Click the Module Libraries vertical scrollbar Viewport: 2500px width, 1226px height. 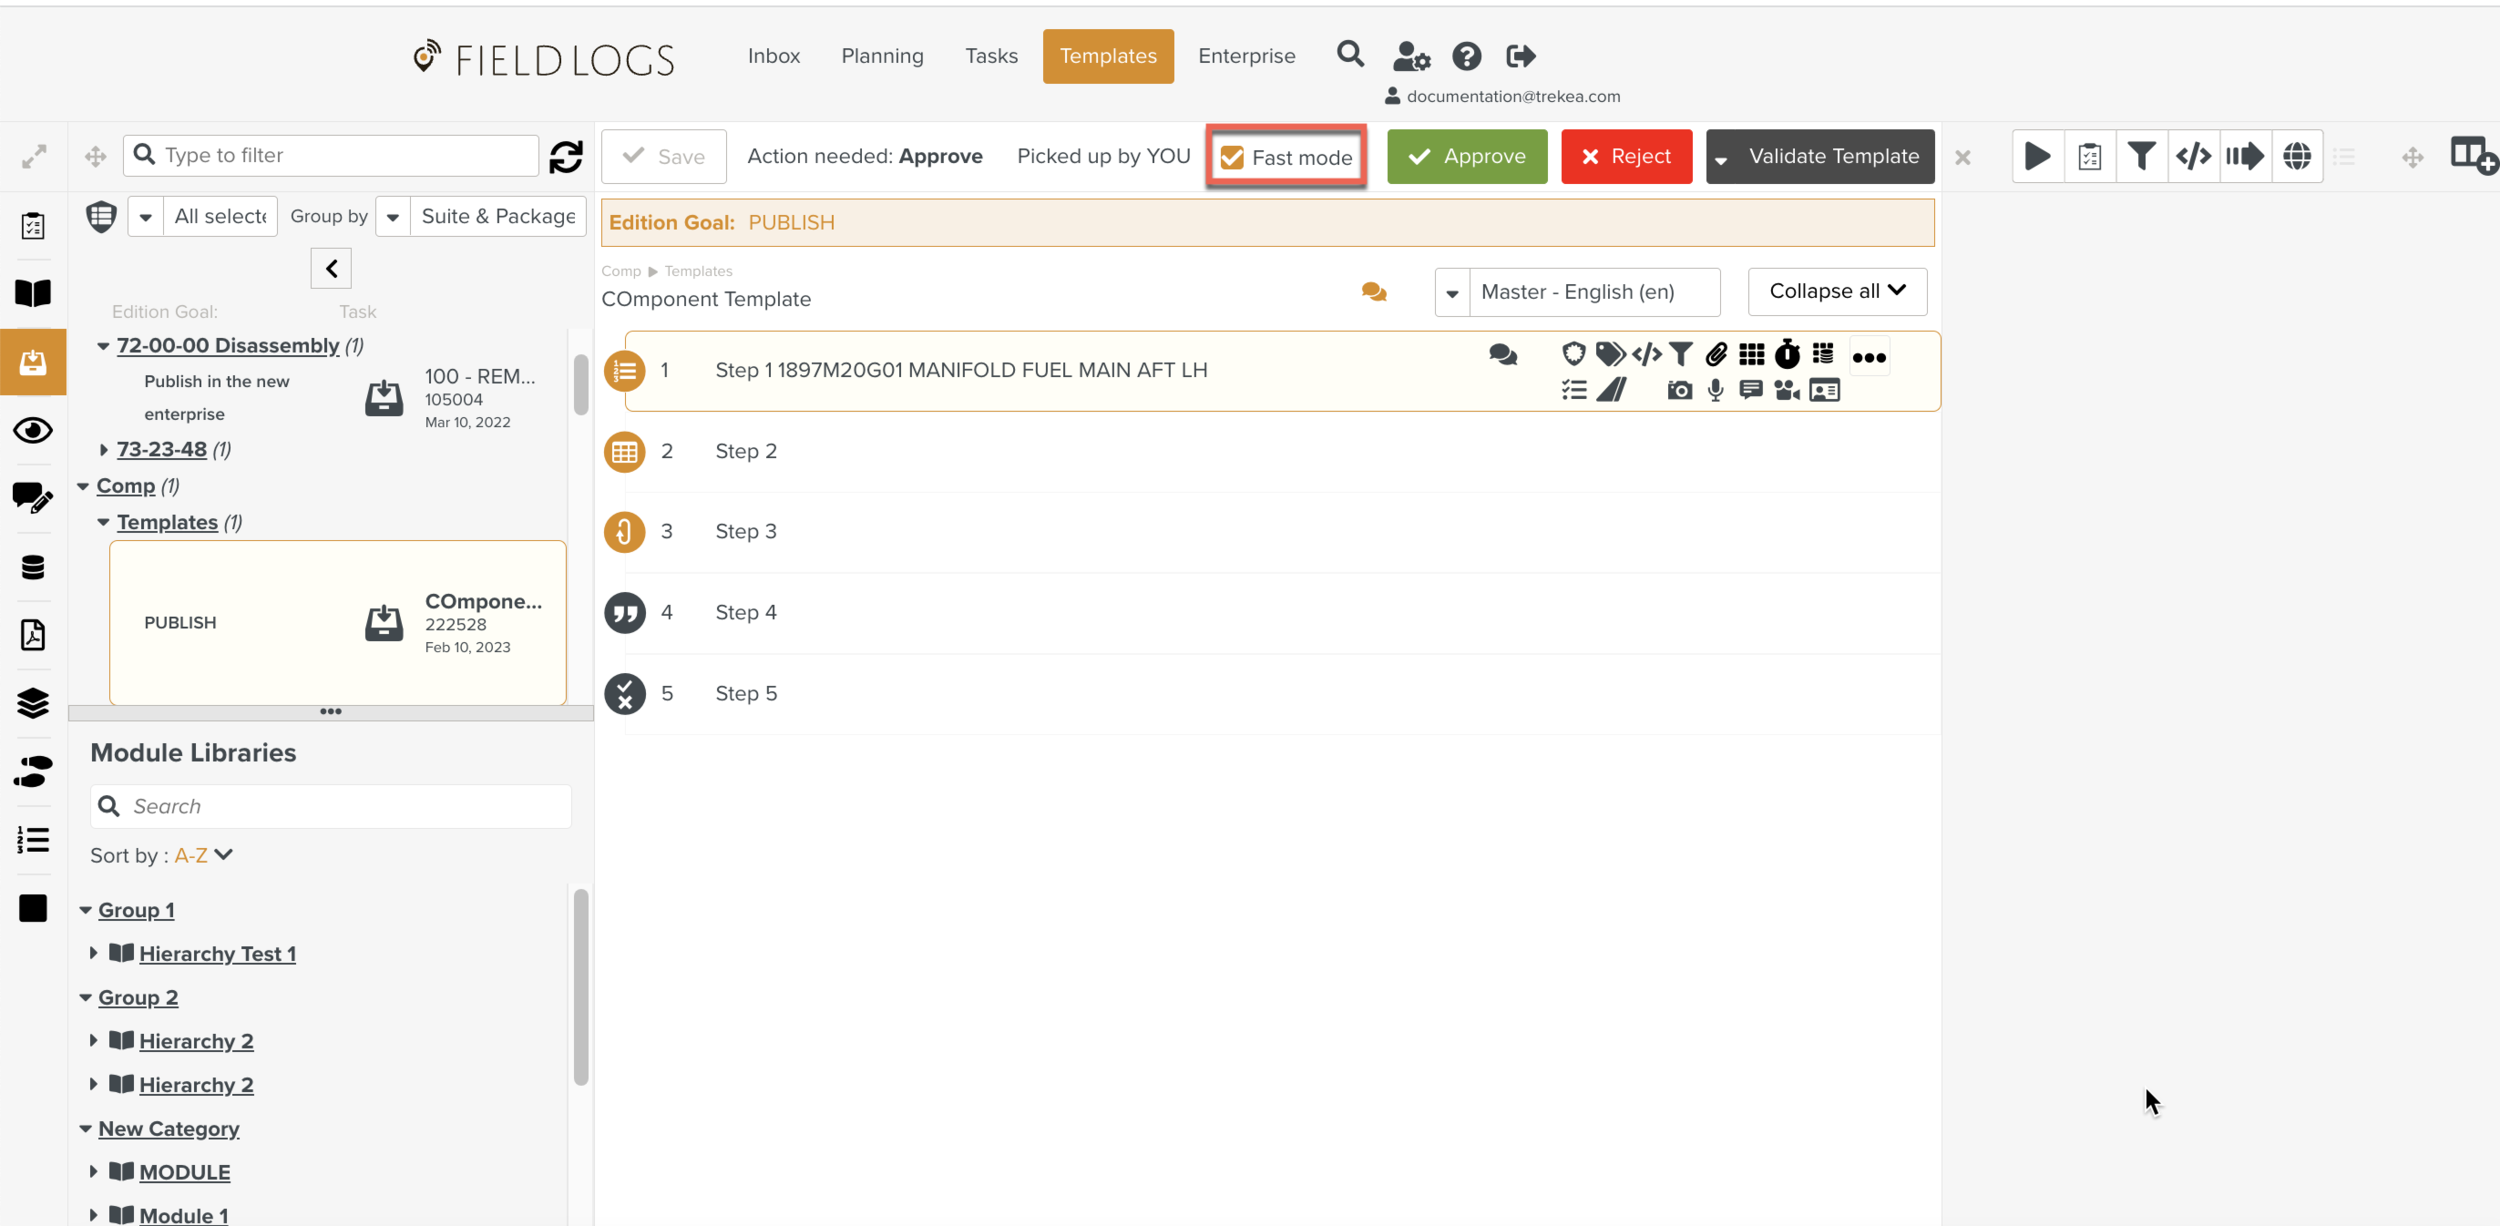(580, 985)
